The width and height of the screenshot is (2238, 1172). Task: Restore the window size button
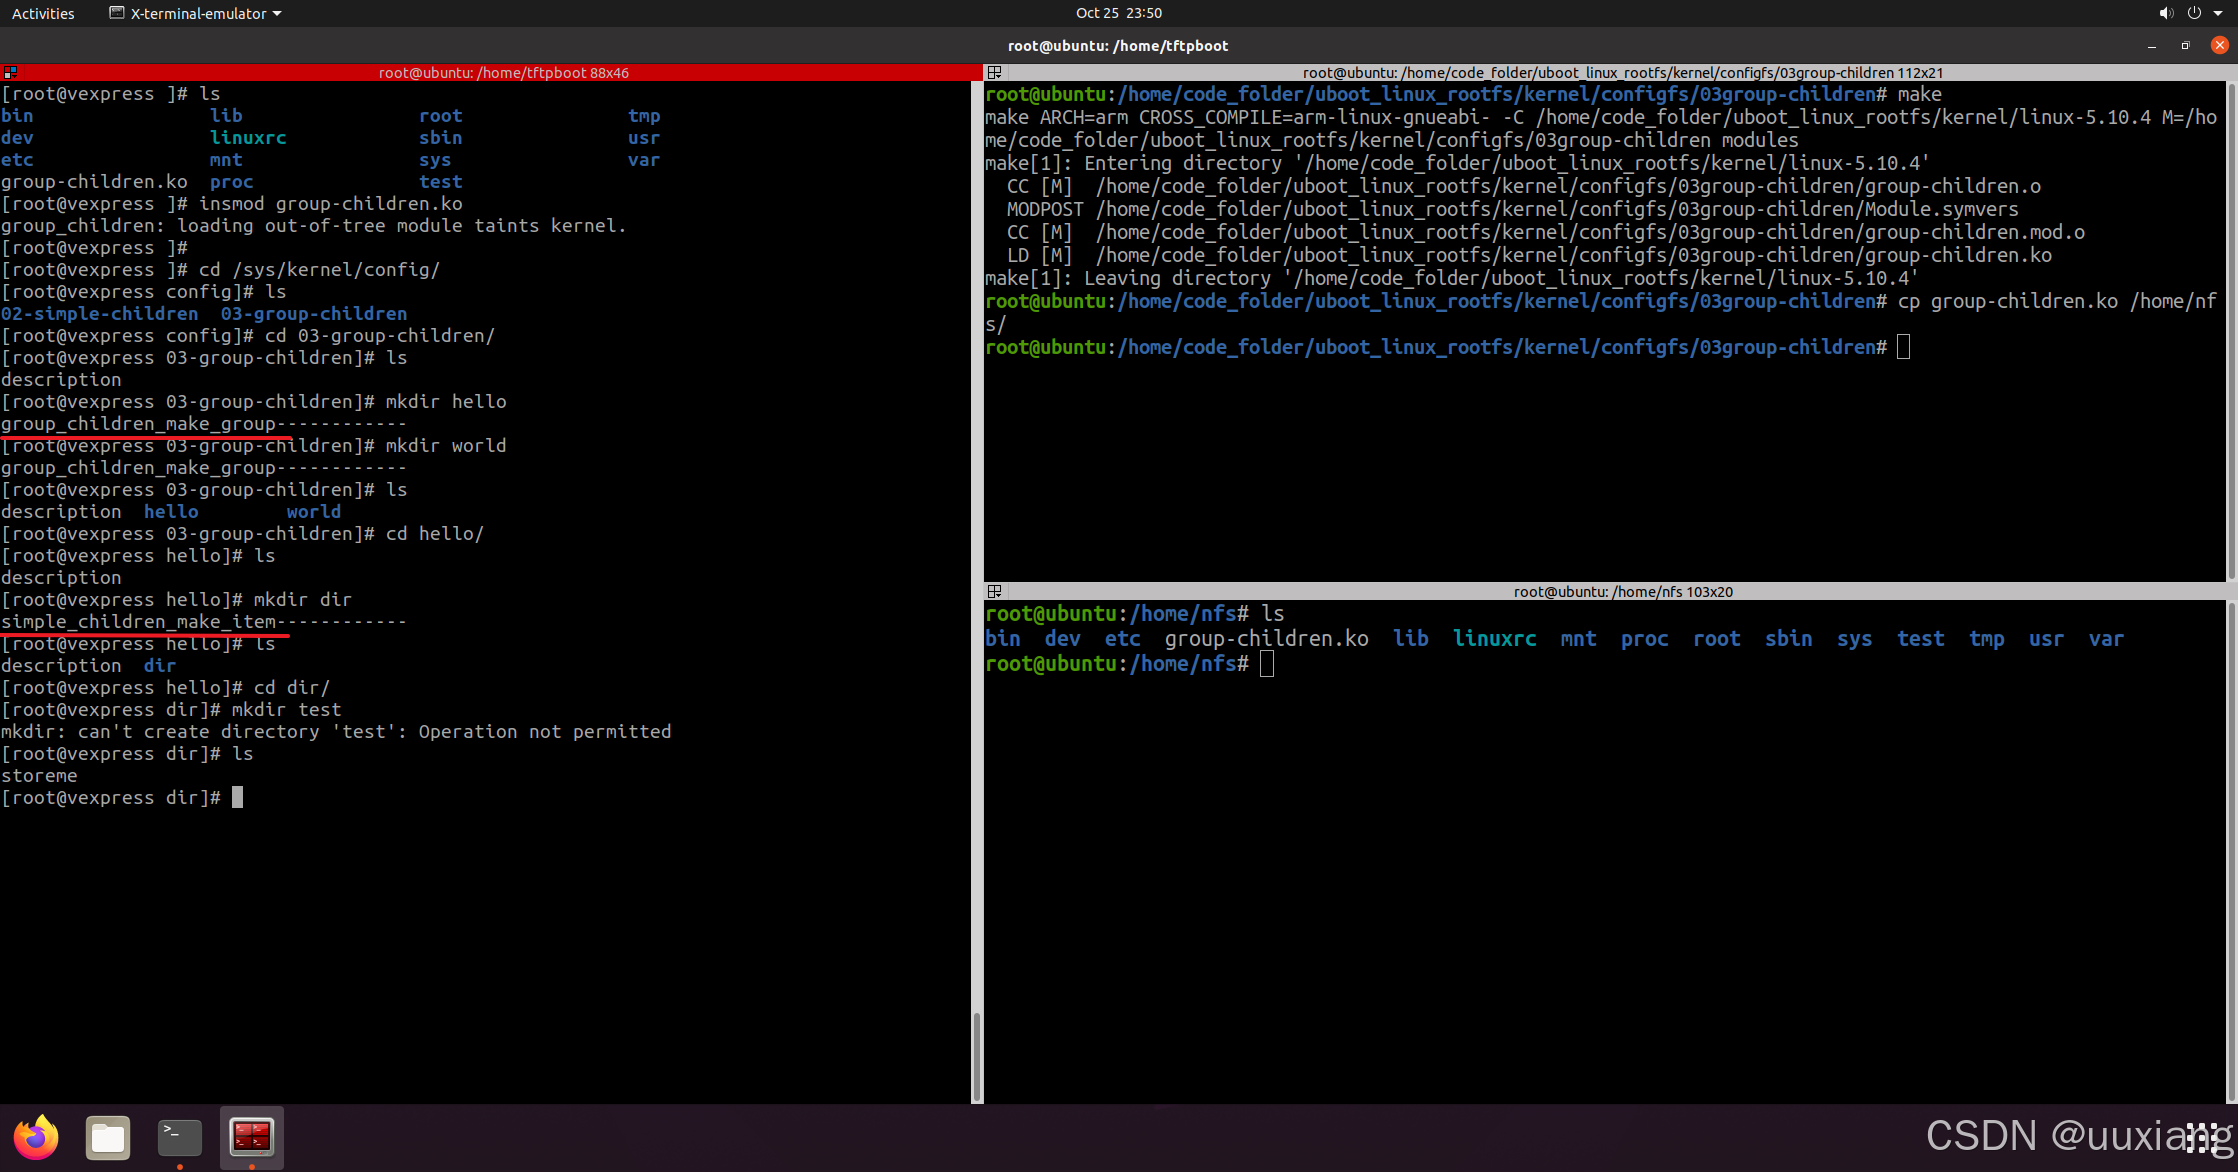coord(2185,45)
